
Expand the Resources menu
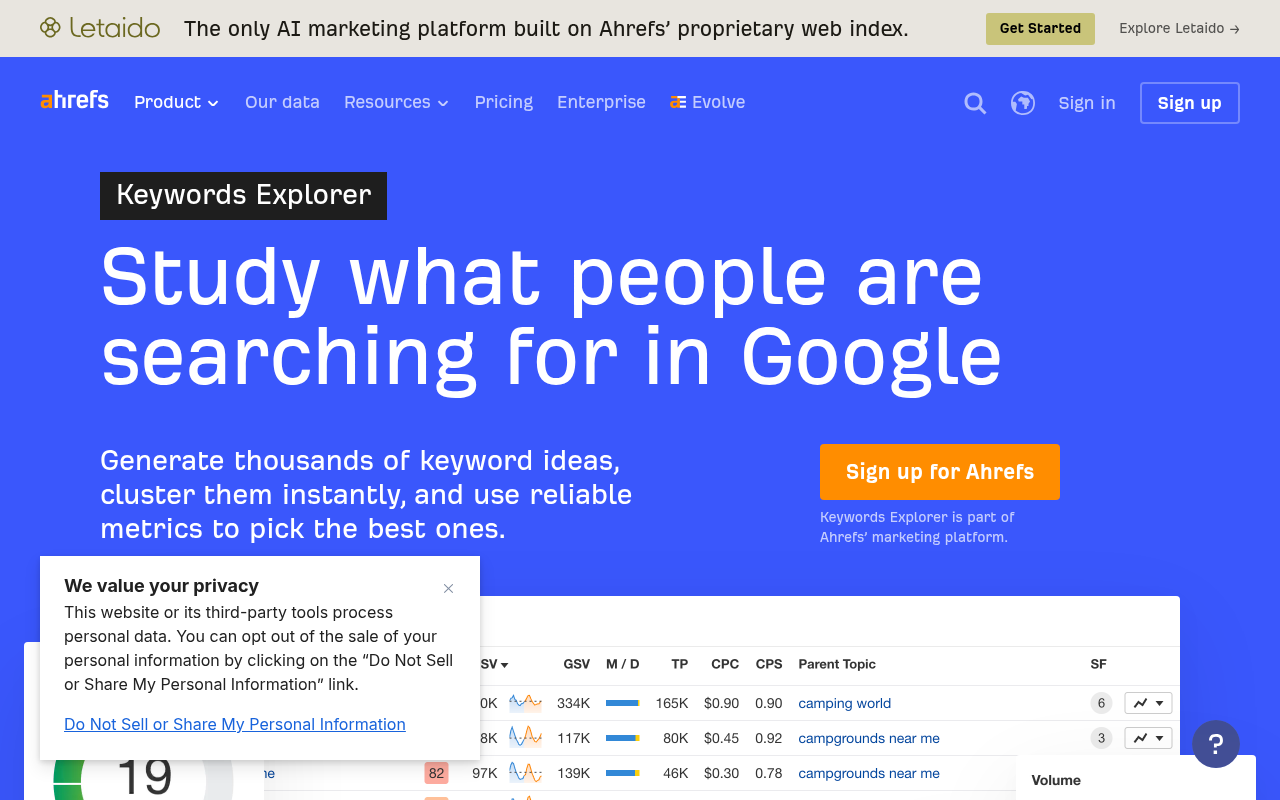(x=396, y=102)
